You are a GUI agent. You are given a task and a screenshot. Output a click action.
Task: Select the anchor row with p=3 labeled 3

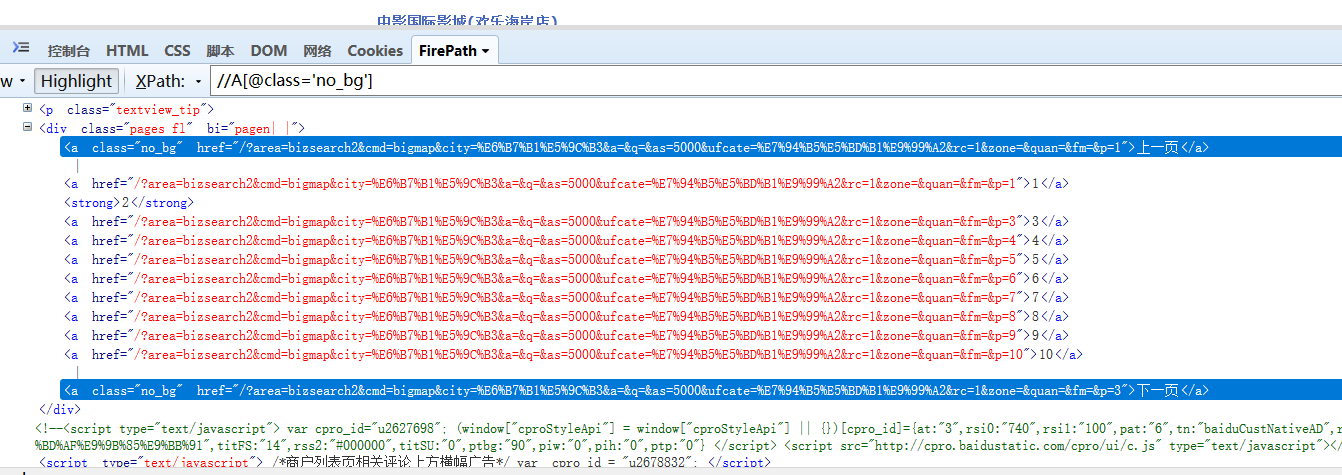click(x=566, y=221)
